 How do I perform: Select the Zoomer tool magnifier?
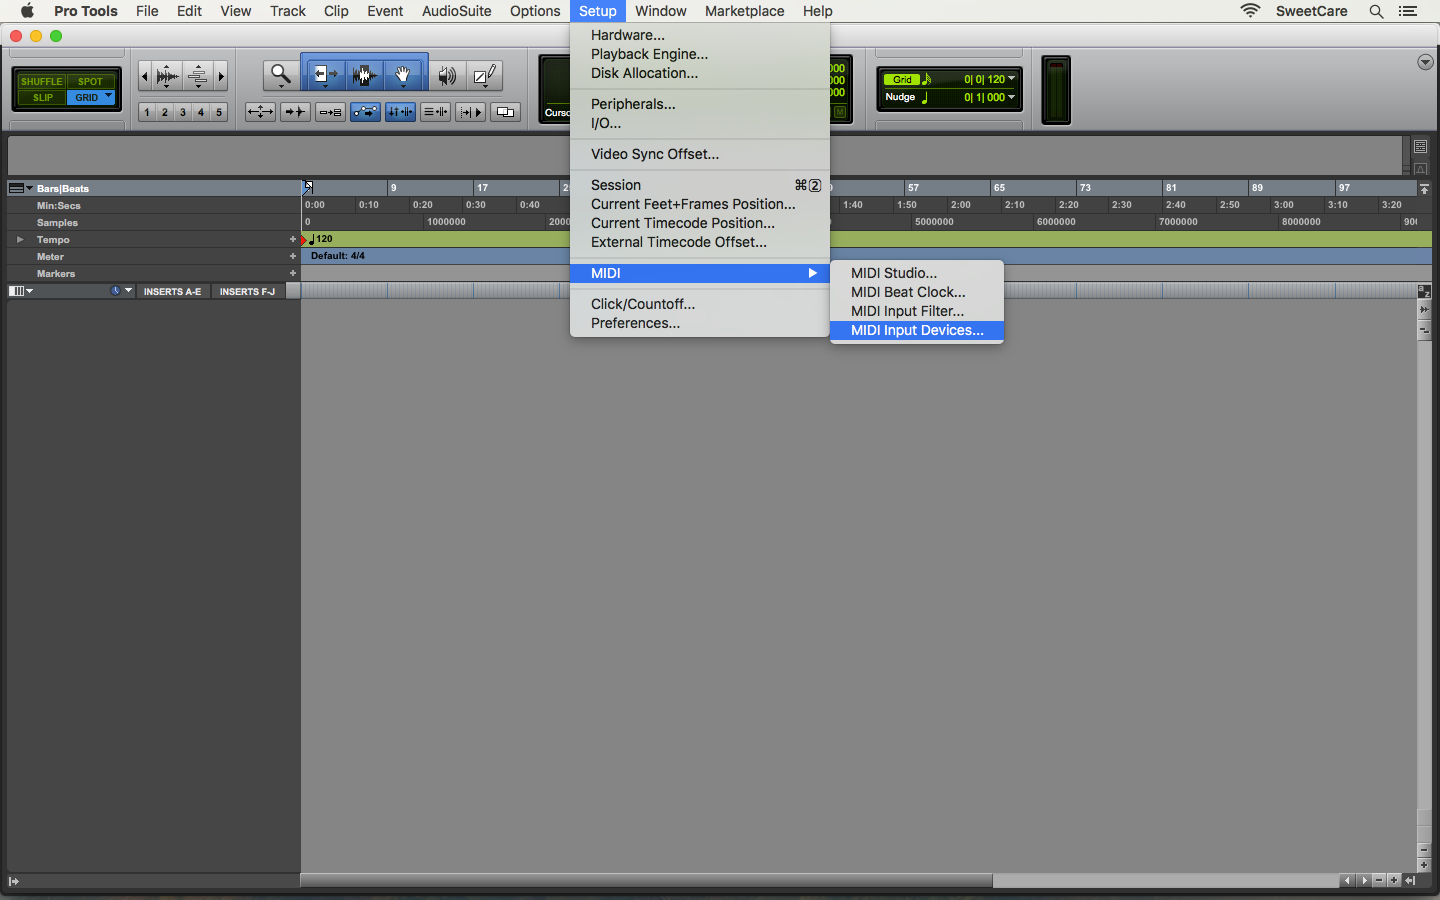(281, 75)
